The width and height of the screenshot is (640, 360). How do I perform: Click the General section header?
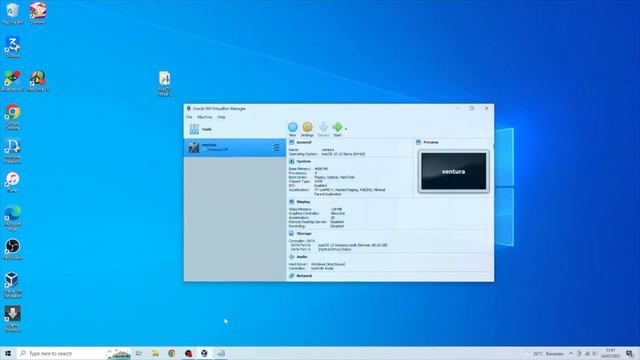304,142
